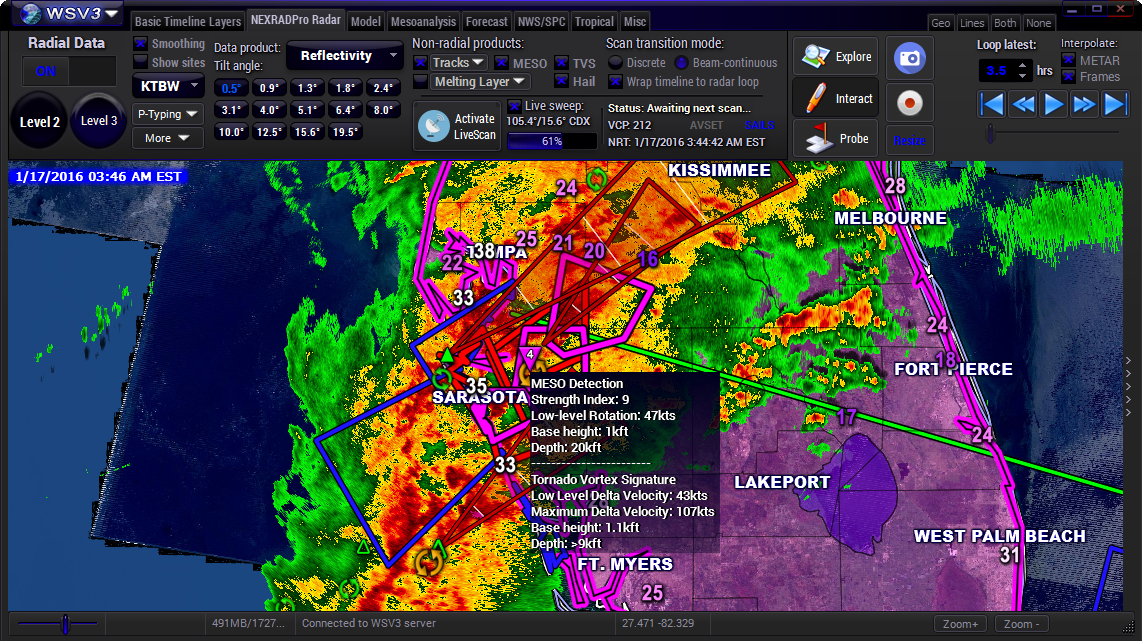Open the Mesoanalysis tab
The image size is (1142, 641).
423,22
